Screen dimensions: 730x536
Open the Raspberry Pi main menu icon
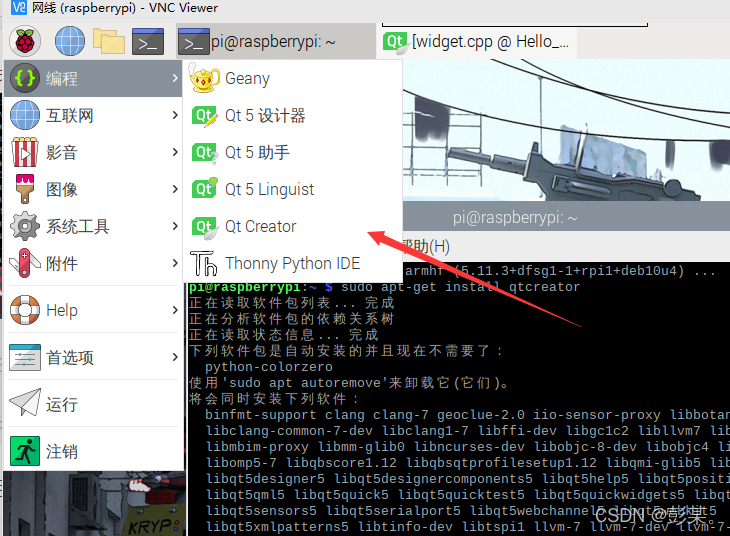[25, 41]
